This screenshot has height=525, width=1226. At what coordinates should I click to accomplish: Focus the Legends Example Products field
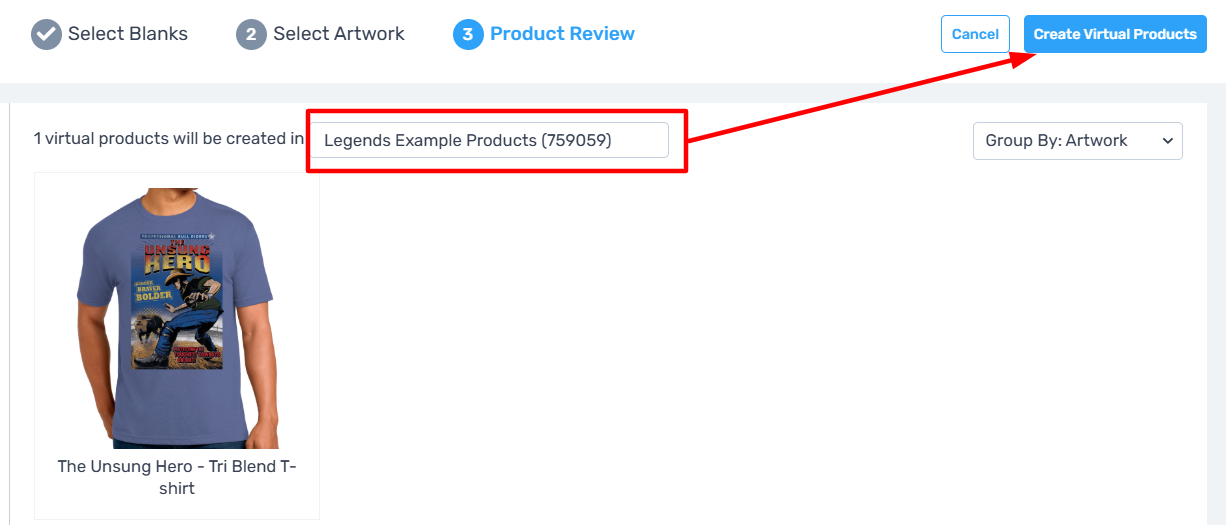click(489, 140)
